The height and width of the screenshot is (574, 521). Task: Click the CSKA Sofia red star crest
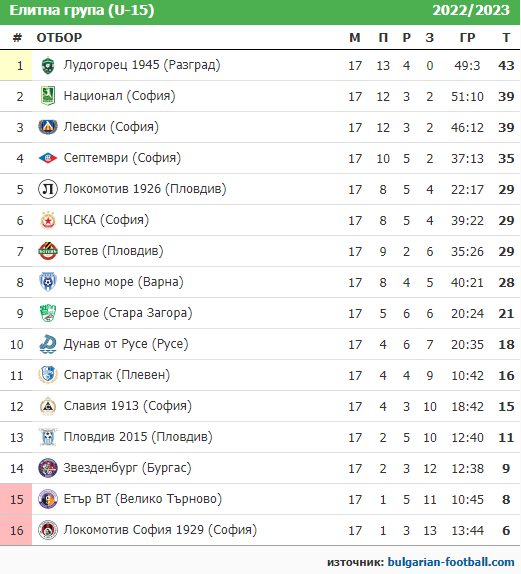[x=48, y=220]
